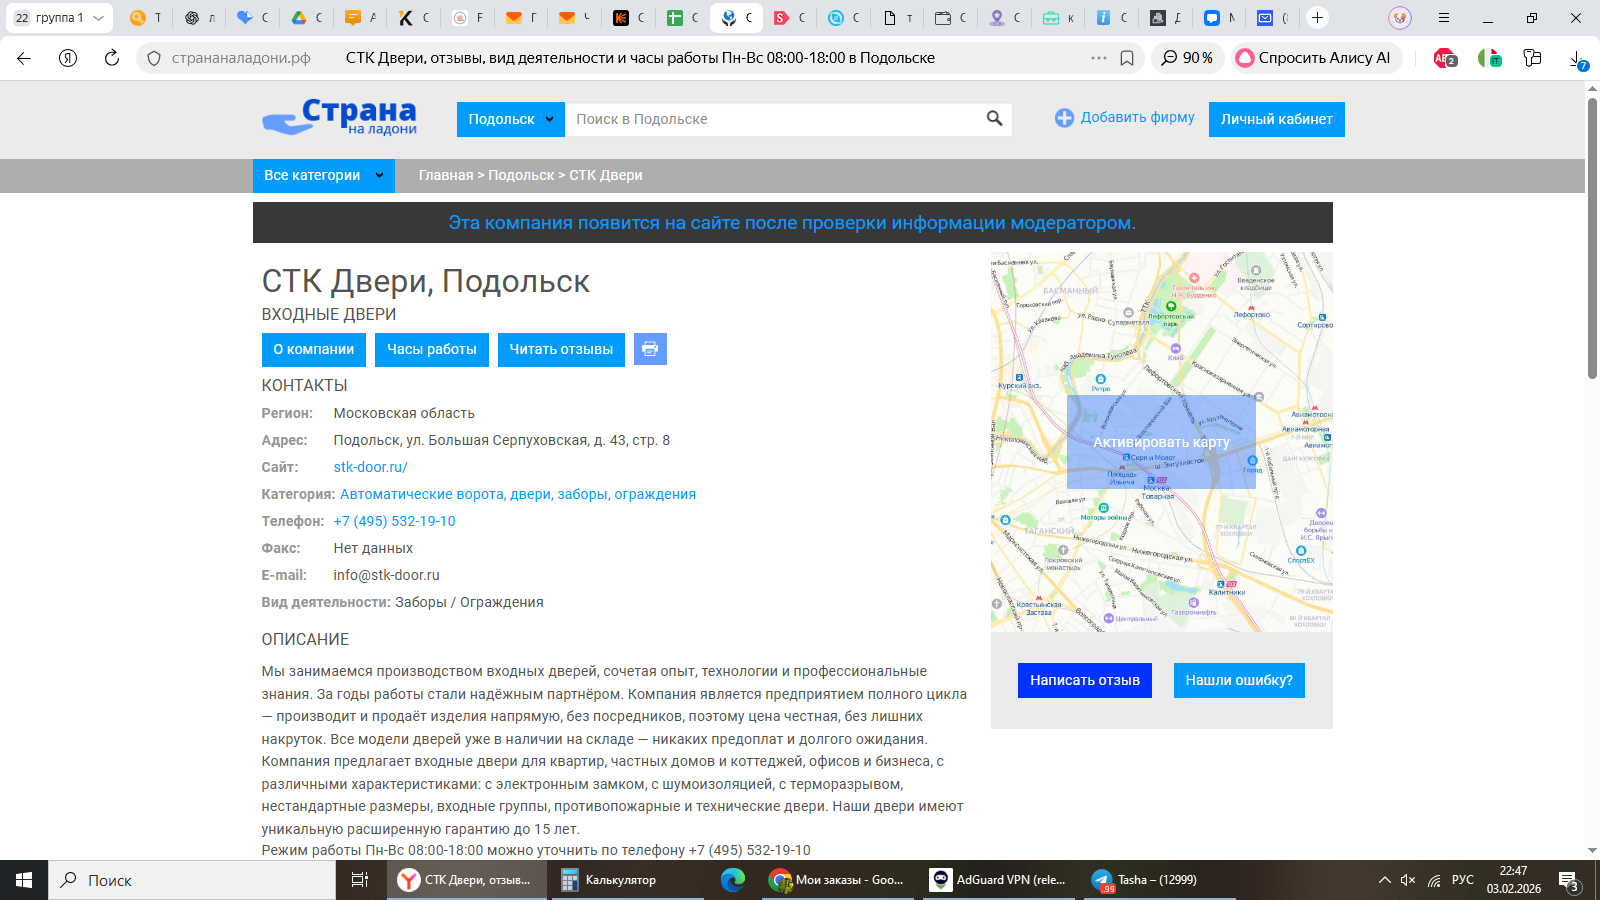
Task: Reload the page with the refresh icon
Action: [x=112, y=58]
